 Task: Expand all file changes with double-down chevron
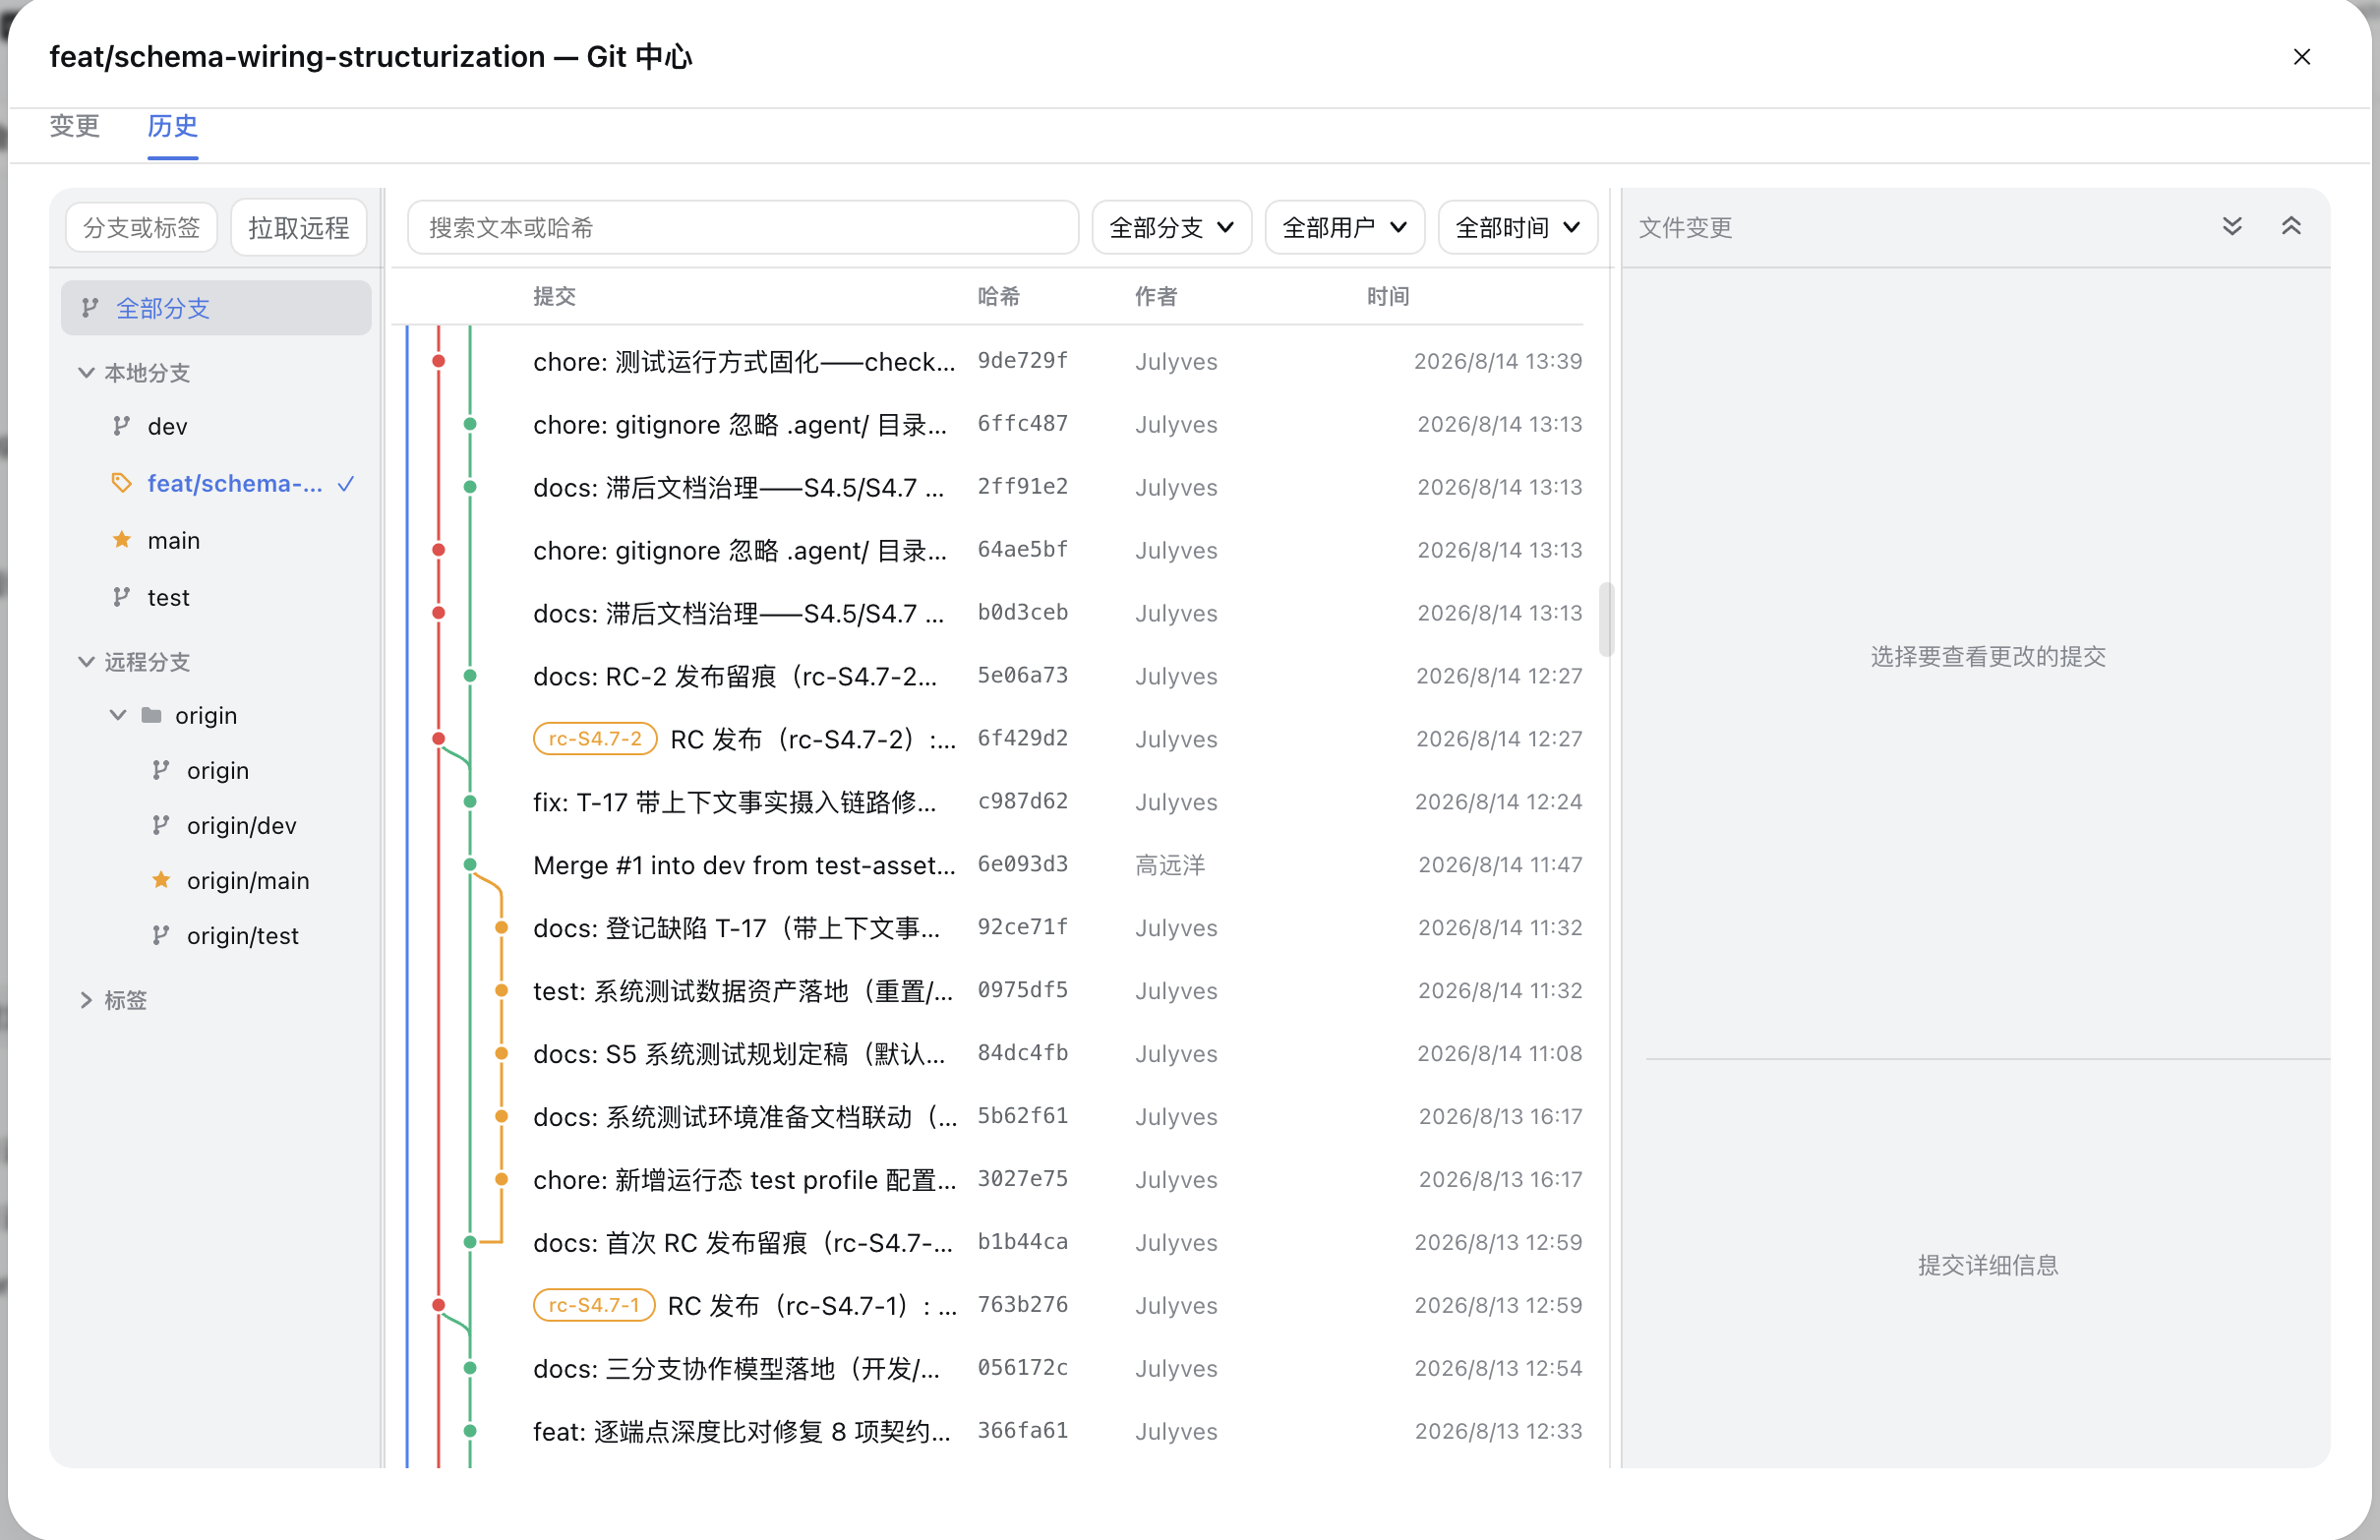(2232, 226)
